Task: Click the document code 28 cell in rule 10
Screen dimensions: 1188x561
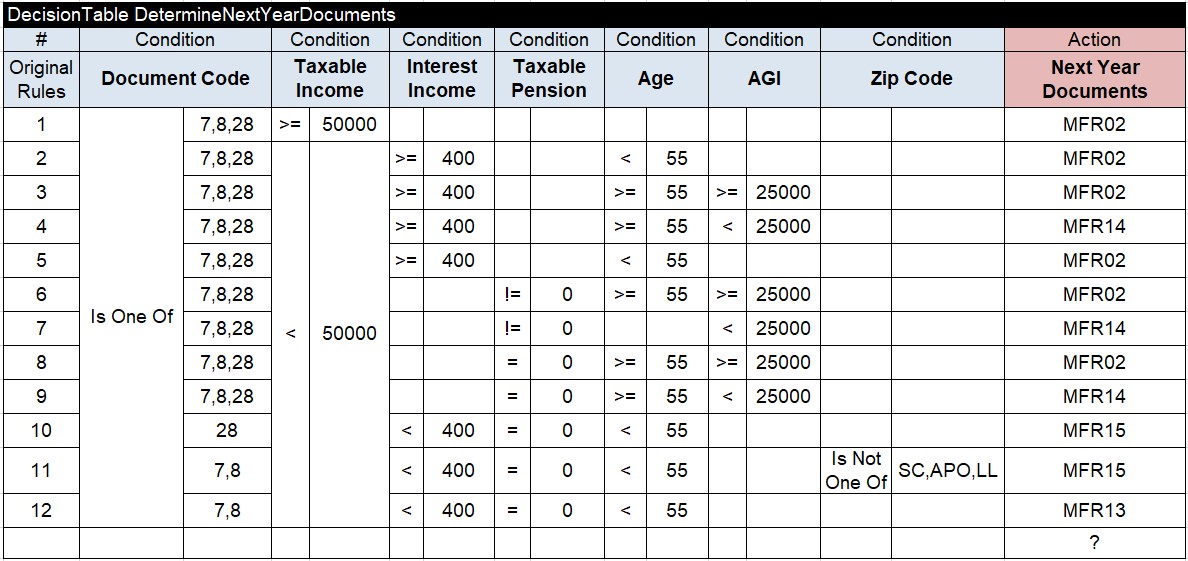Action: pos(227,430)
